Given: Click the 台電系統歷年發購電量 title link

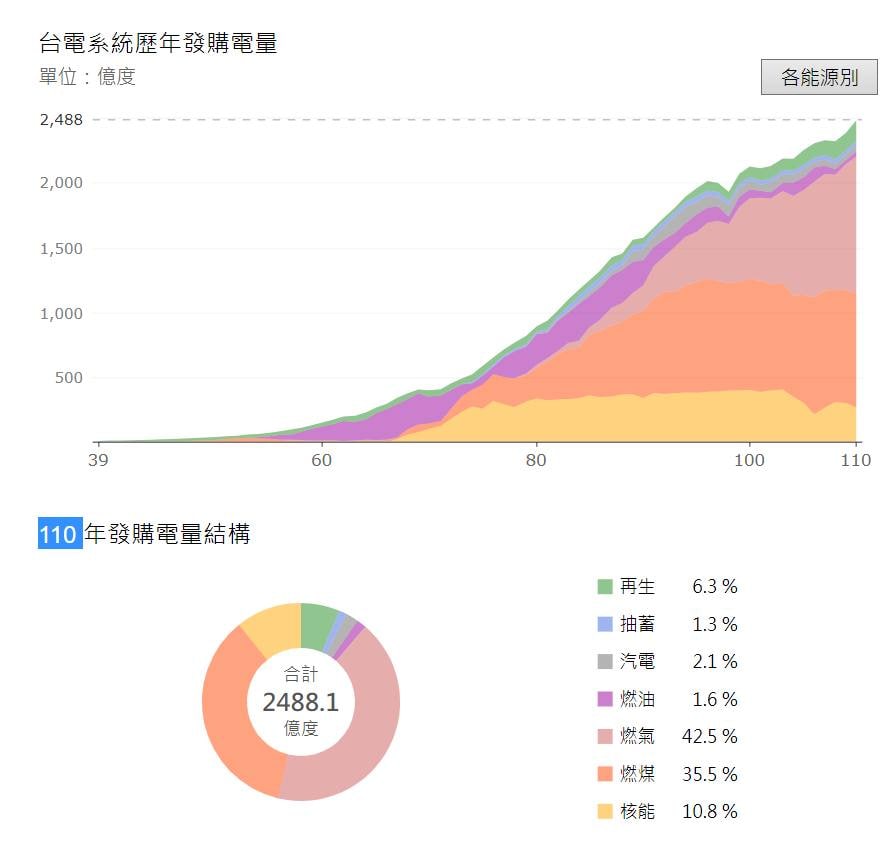Looking at the screenshot, I should pos(160,43).
